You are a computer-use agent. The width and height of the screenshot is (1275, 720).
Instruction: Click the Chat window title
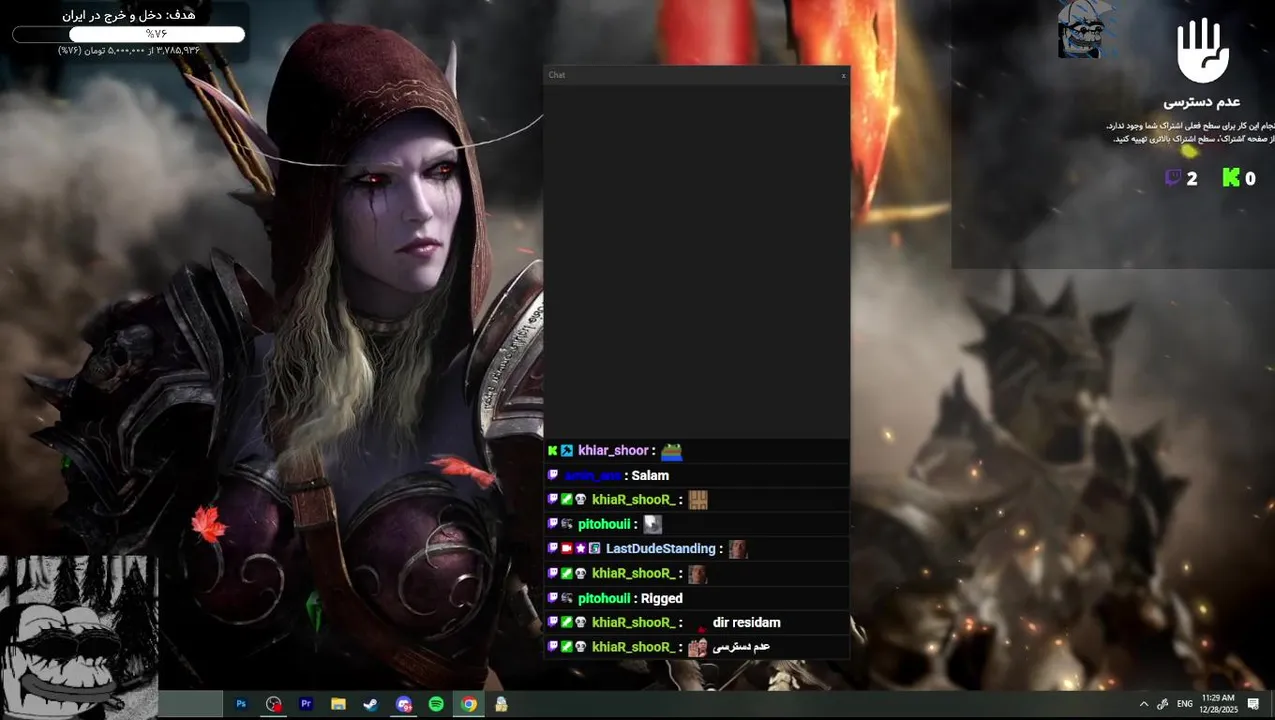(x=556, y=75)
